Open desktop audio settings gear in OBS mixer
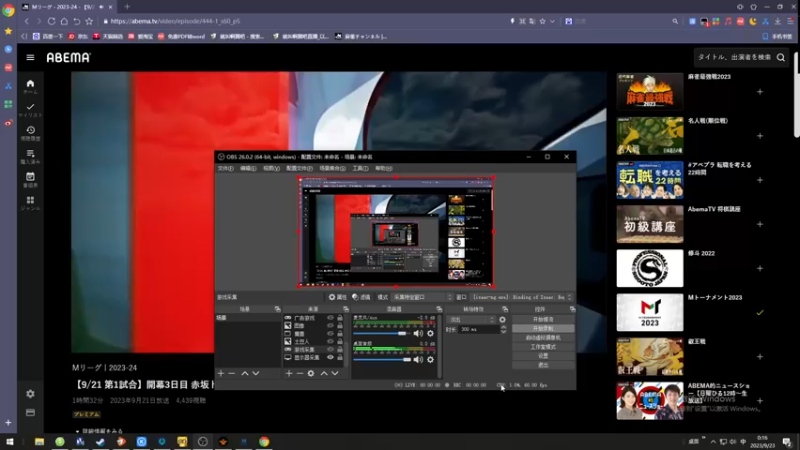The image size is (800, 450). pyautogui.click(x=431, y=359)
